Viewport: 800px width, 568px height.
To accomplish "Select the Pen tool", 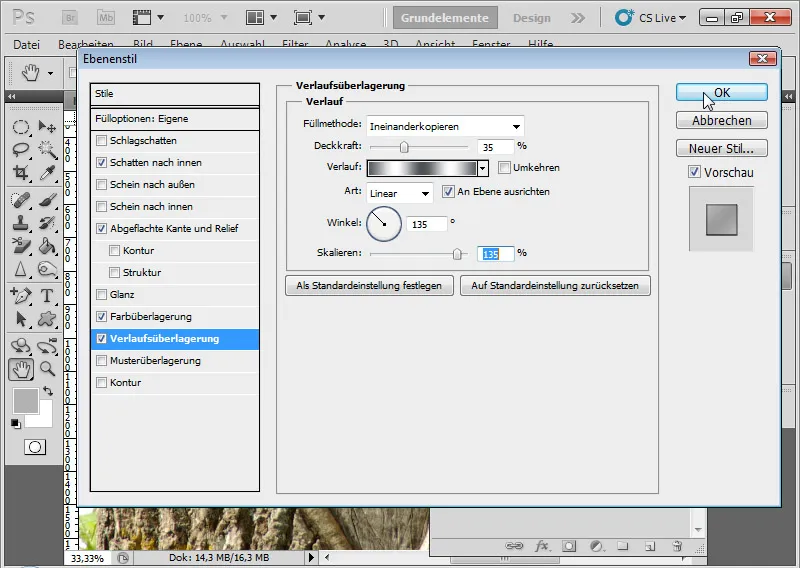I will point(20,295).
